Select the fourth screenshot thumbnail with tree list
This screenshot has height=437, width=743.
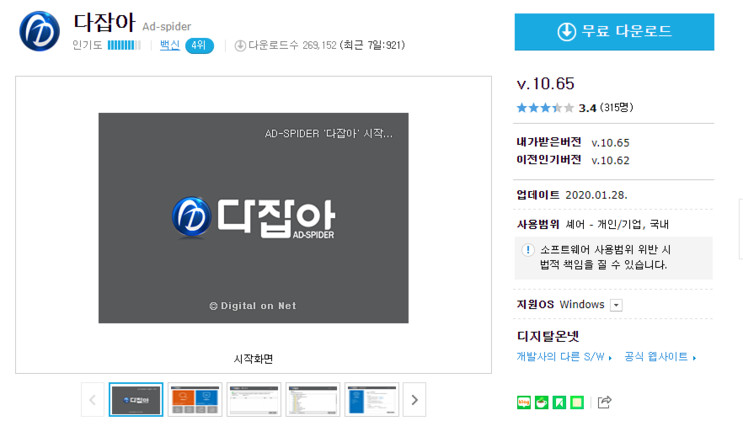tap(313, 400)
